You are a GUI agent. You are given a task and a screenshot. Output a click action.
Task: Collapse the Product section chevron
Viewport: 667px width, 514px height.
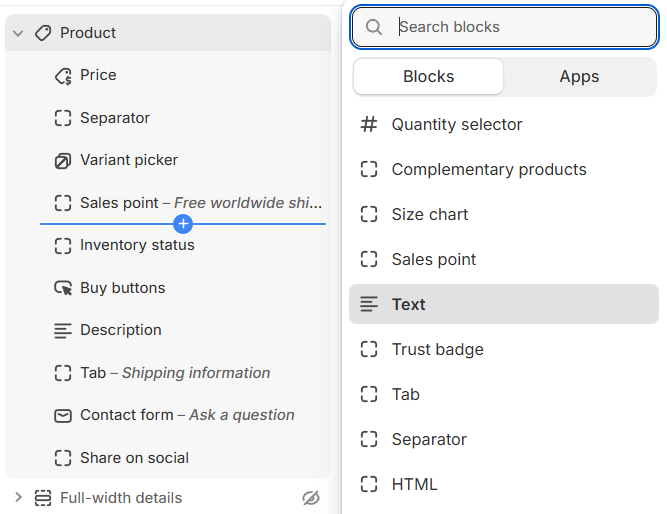click(x=18, y=33)
